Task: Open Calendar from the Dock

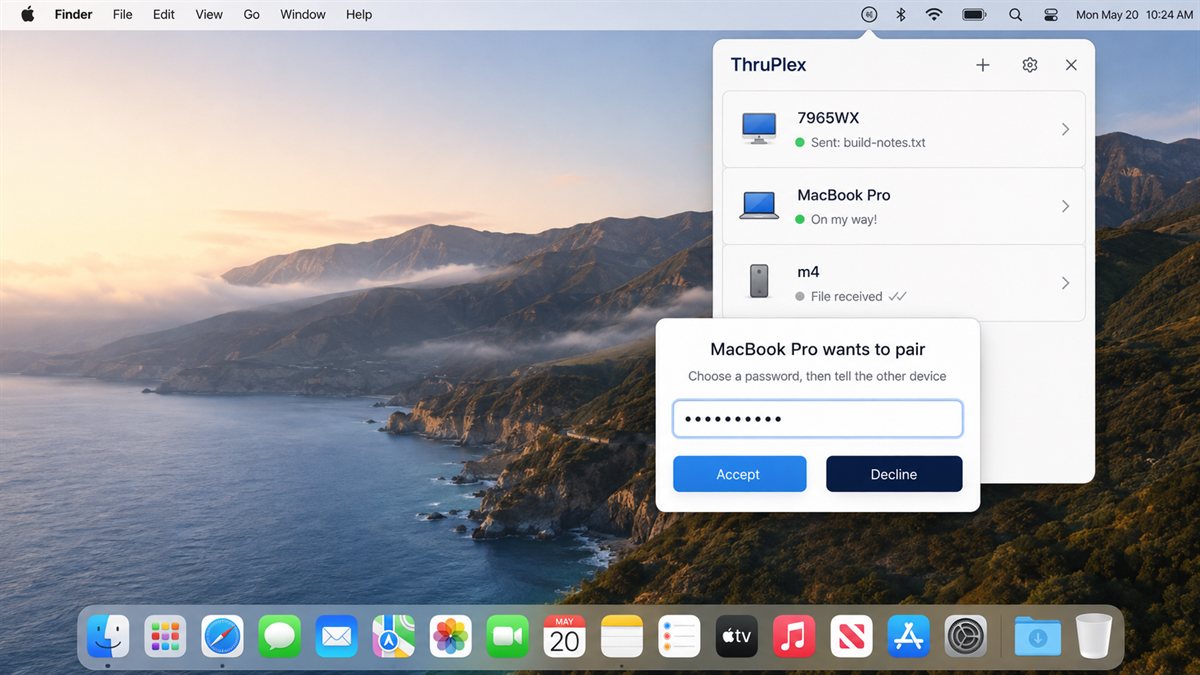Action: coord(565,636)
